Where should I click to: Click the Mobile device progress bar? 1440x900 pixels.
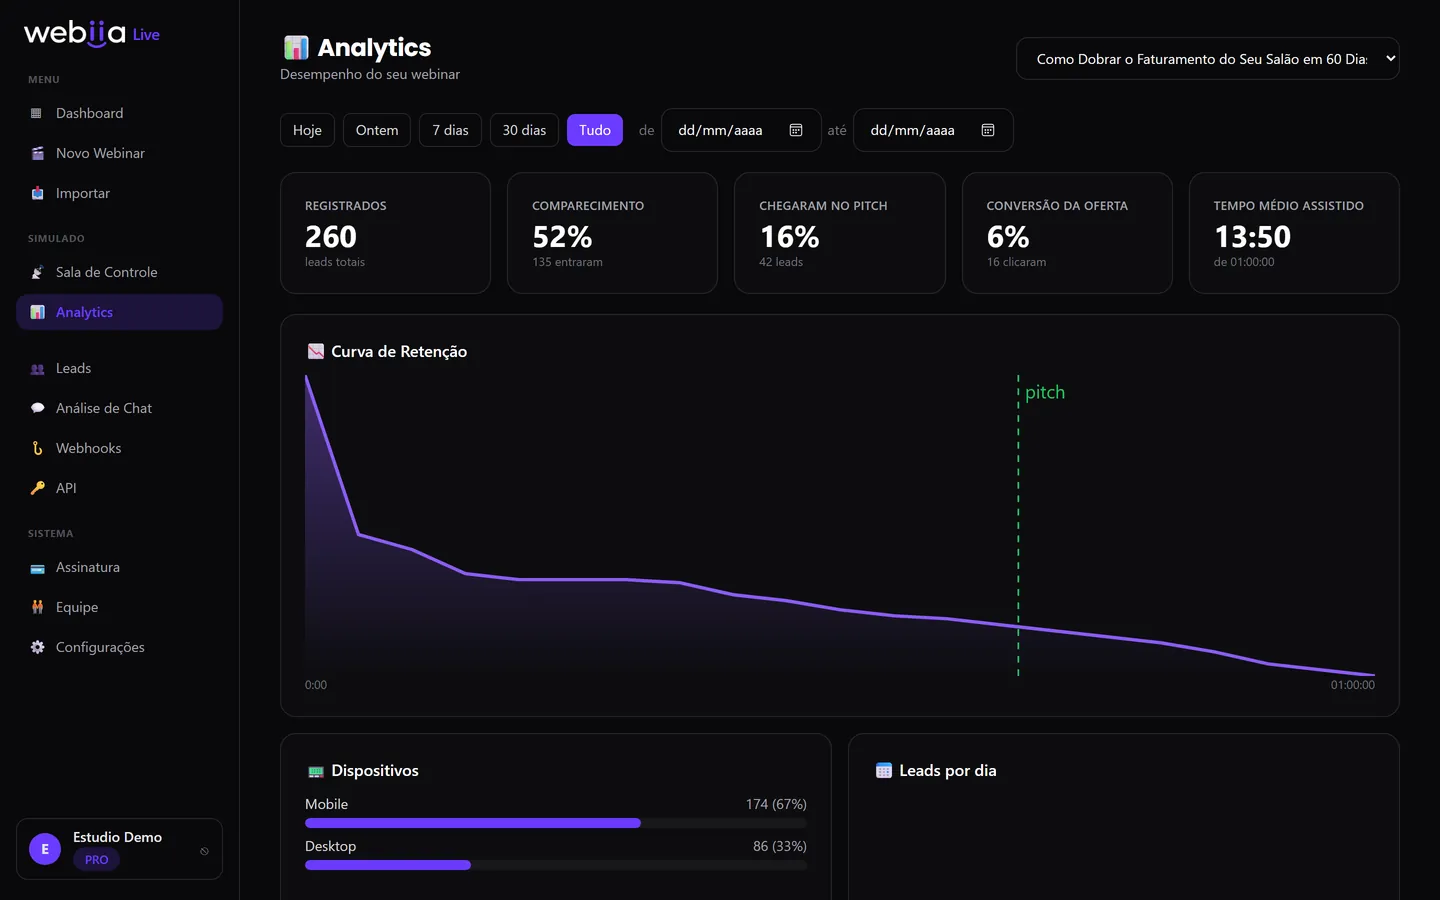[556, 823]
